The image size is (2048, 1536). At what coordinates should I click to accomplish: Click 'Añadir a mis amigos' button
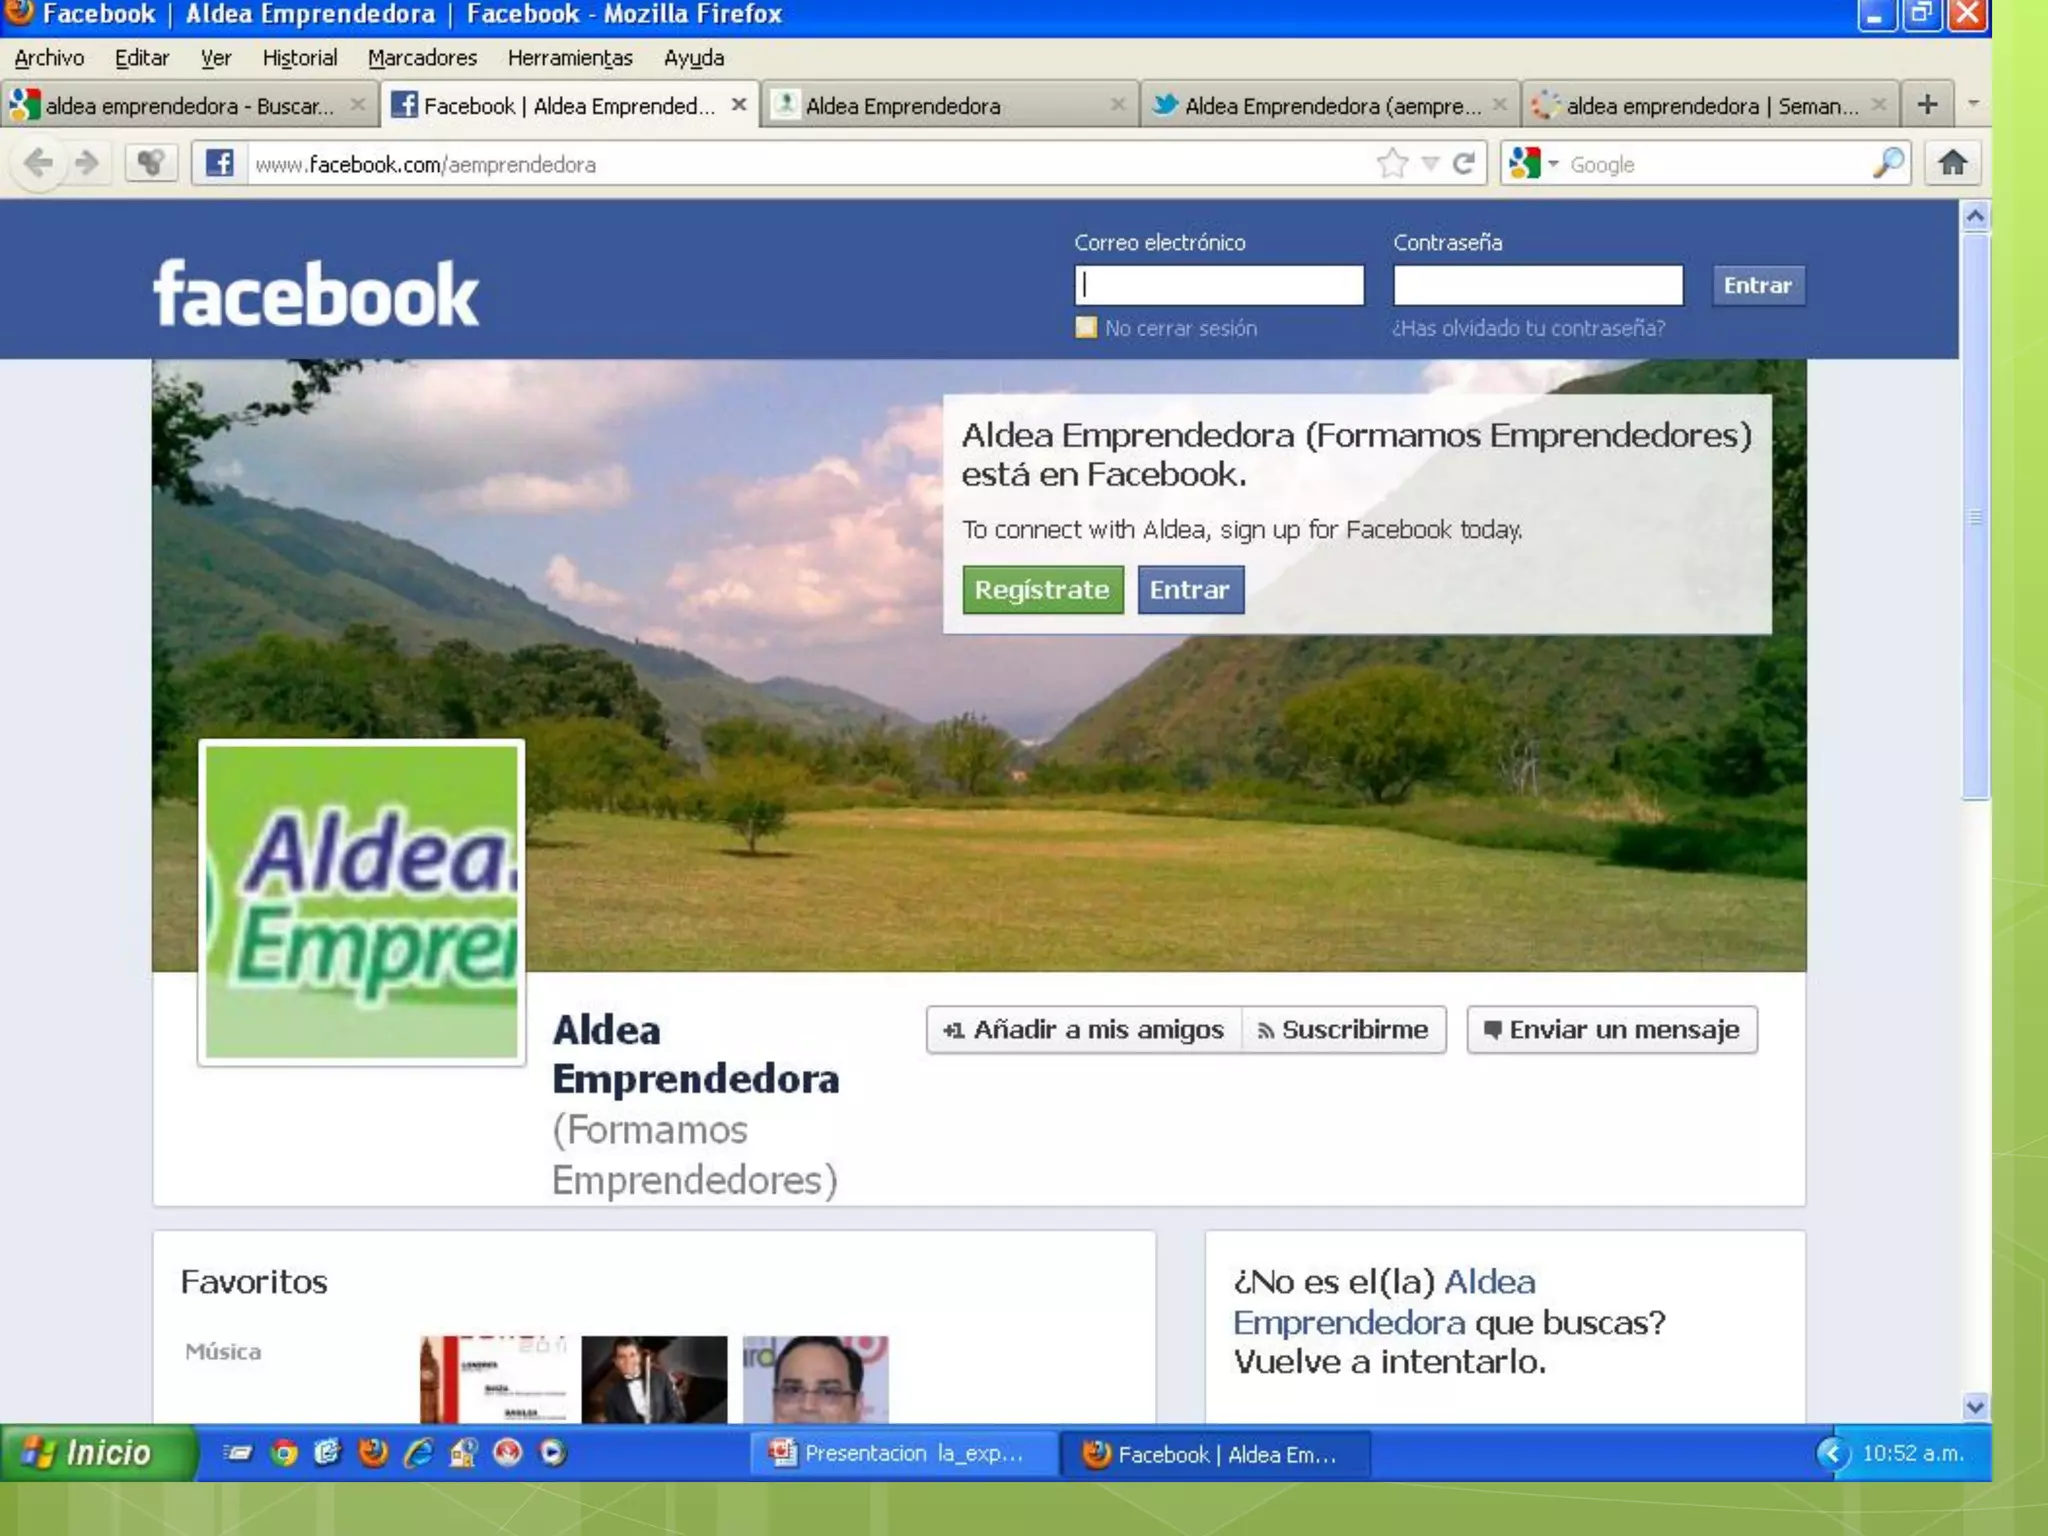click(x=1085, y=1030)
